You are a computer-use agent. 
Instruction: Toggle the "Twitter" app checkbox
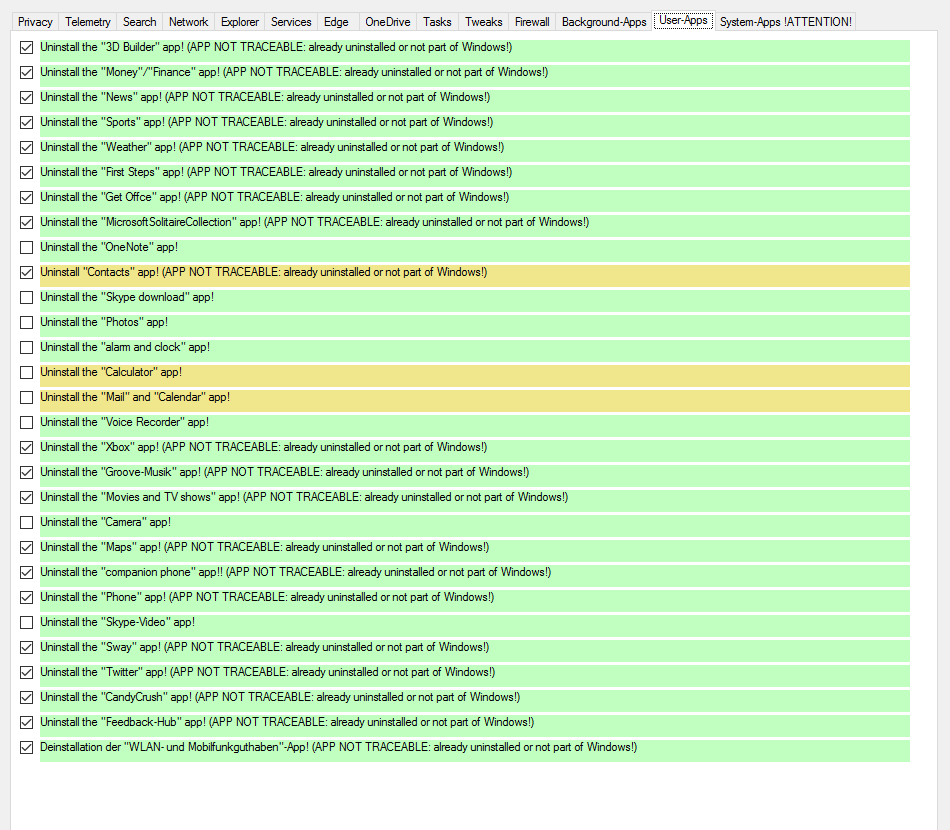coord(26,672)
